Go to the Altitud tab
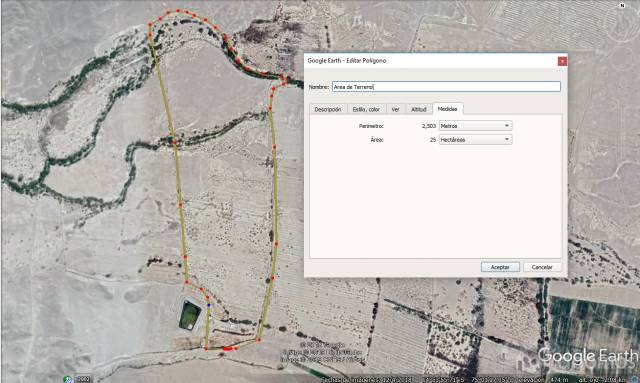 point(418,109)
